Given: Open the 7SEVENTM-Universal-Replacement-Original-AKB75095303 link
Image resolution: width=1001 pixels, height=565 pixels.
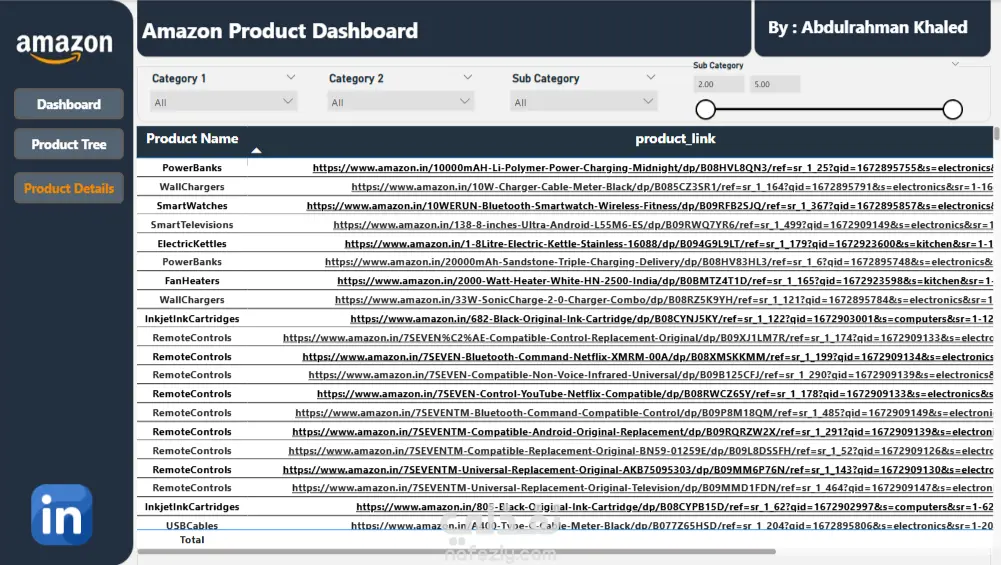Looking at the screenshot, I should pyautogui.click(x=638, y=470).
